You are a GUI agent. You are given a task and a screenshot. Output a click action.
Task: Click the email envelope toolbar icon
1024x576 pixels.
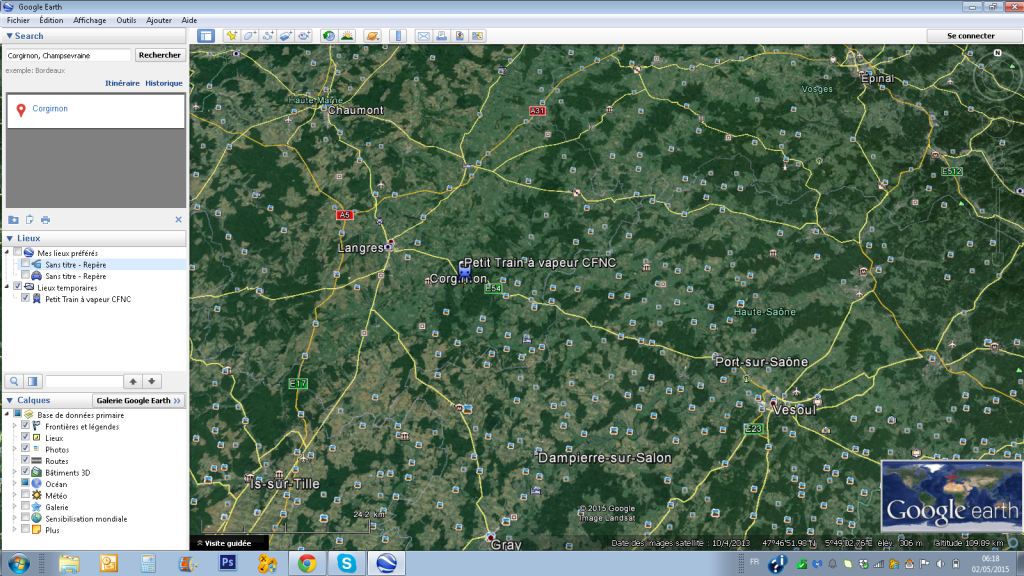(x=423, y=36)
